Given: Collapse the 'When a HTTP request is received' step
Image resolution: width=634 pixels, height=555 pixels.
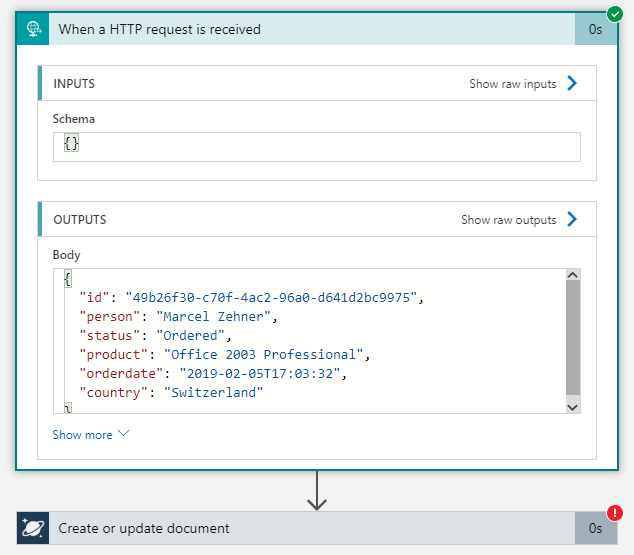Looking at the screenshot, I should [x=300, y=29].
